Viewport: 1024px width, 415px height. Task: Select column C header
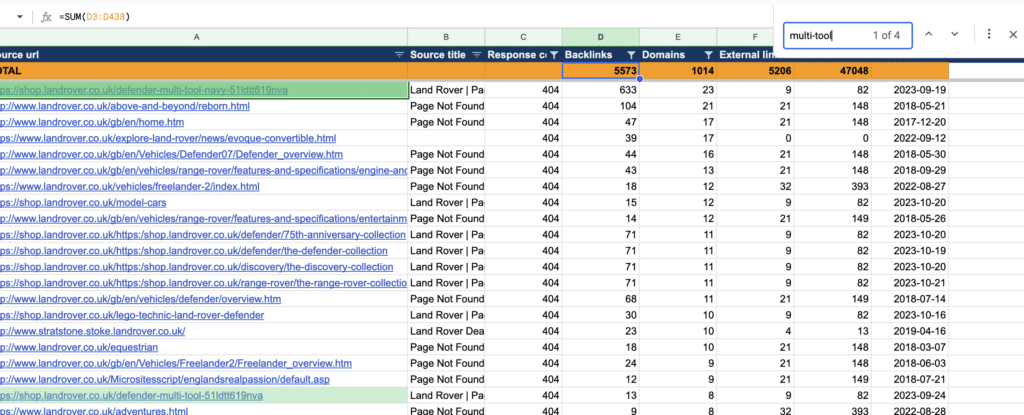point(523,38)
